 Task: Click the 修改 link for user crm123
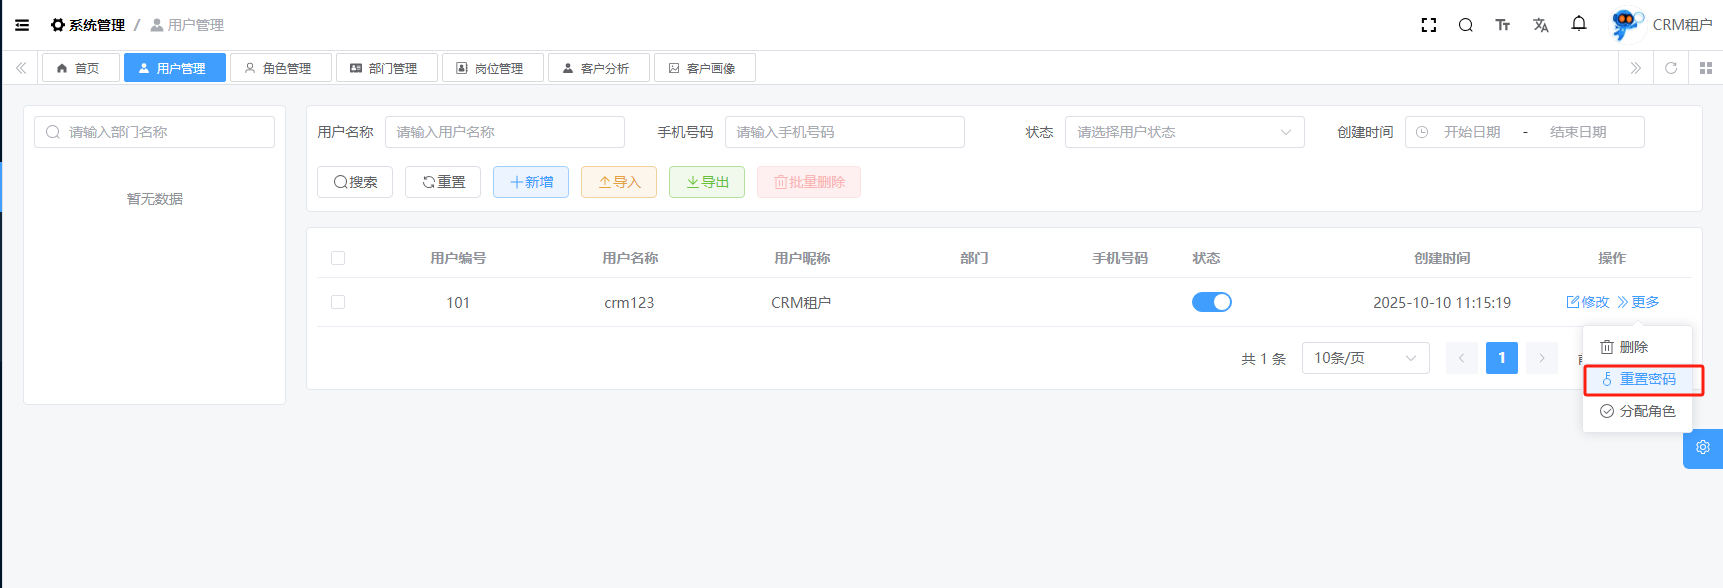click(1588, 302)
